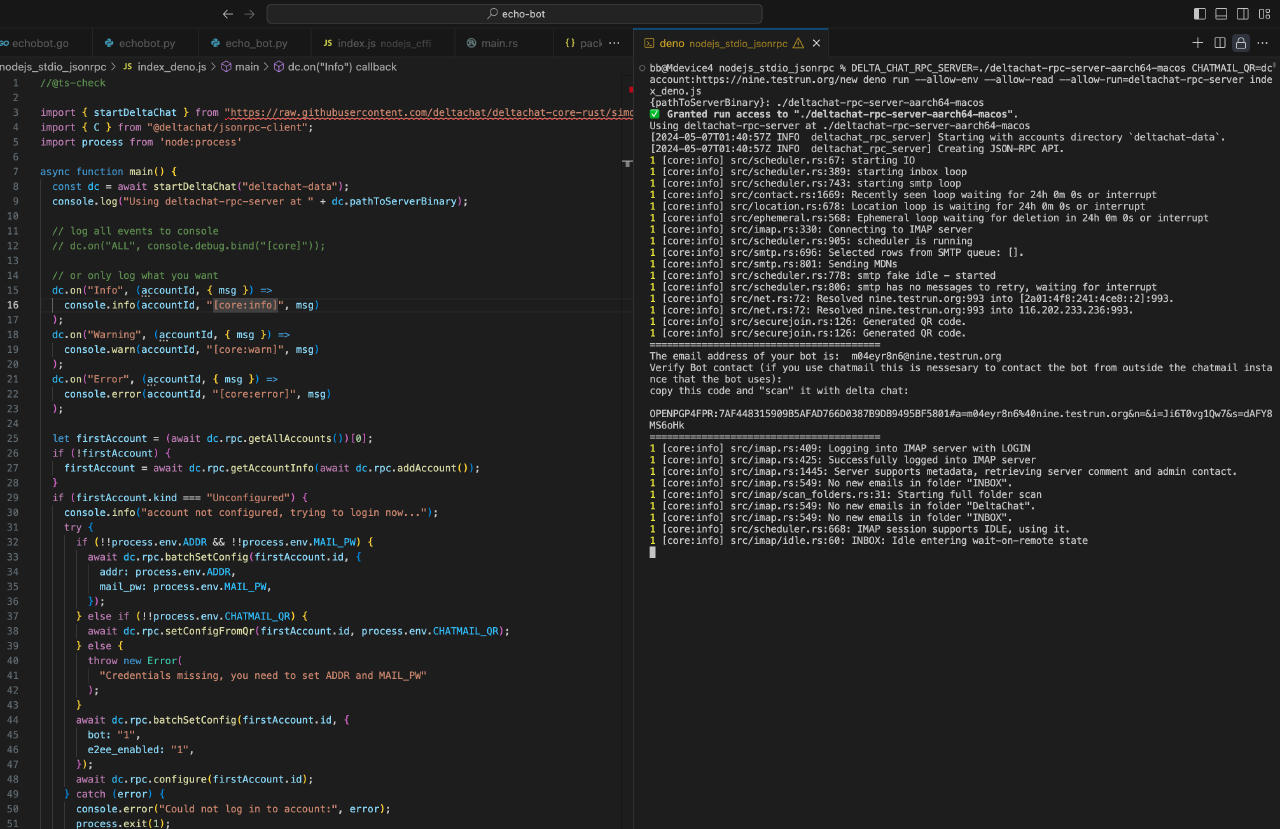The height and width of the screenshot is (829, 1280).
Task: Select the index_deno.js breadcrumb
Action: [171, 67]
